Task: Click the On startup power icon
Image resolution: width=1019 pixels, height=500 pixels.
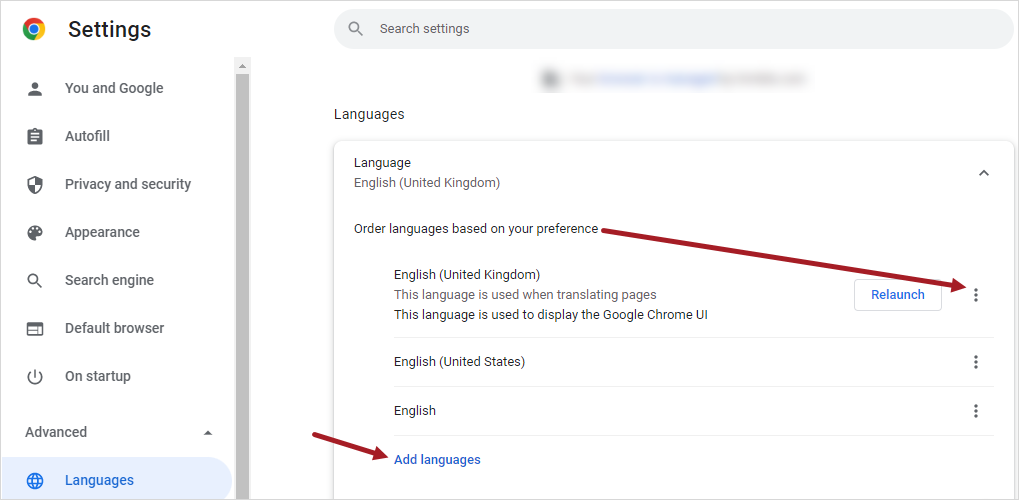Action: click(34, 376)
